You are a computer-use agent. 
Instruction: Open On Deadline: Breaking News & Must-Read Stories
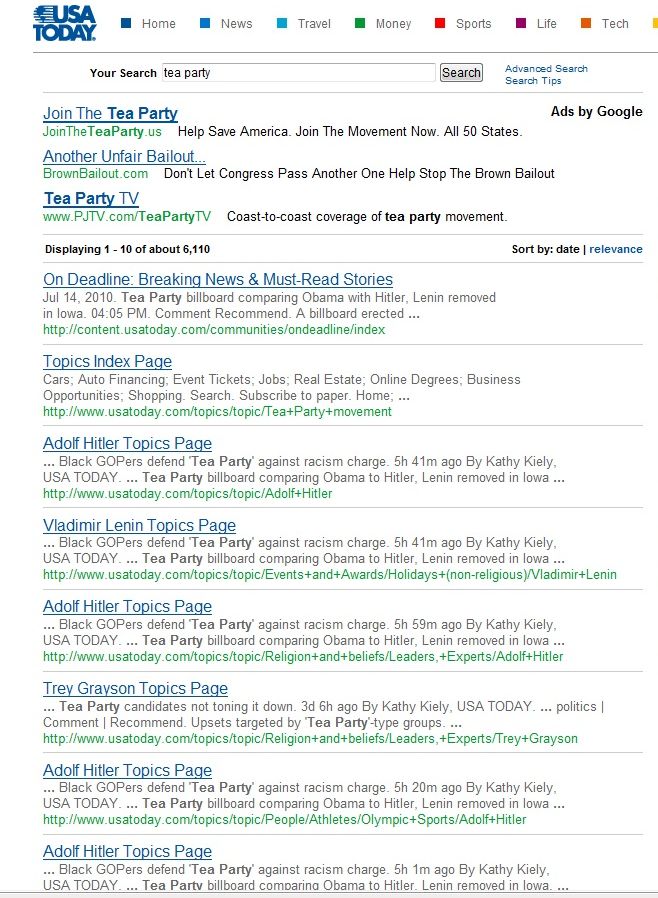(x=218, y=279)
